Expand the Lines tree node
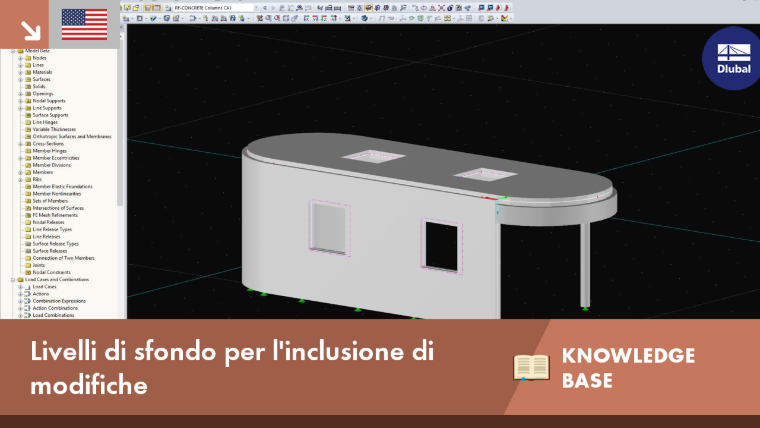 (x=21, y=65)
